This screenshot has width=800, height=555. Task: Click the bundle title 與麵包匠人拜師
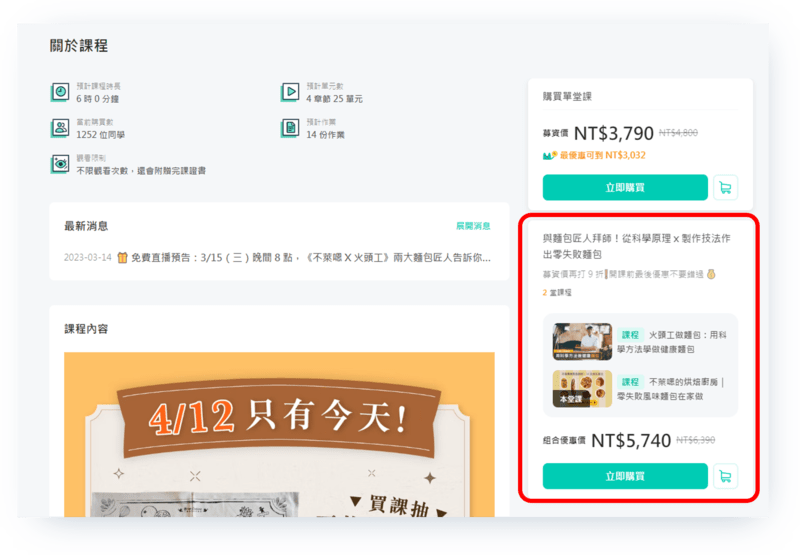click(x=636, y=247)
